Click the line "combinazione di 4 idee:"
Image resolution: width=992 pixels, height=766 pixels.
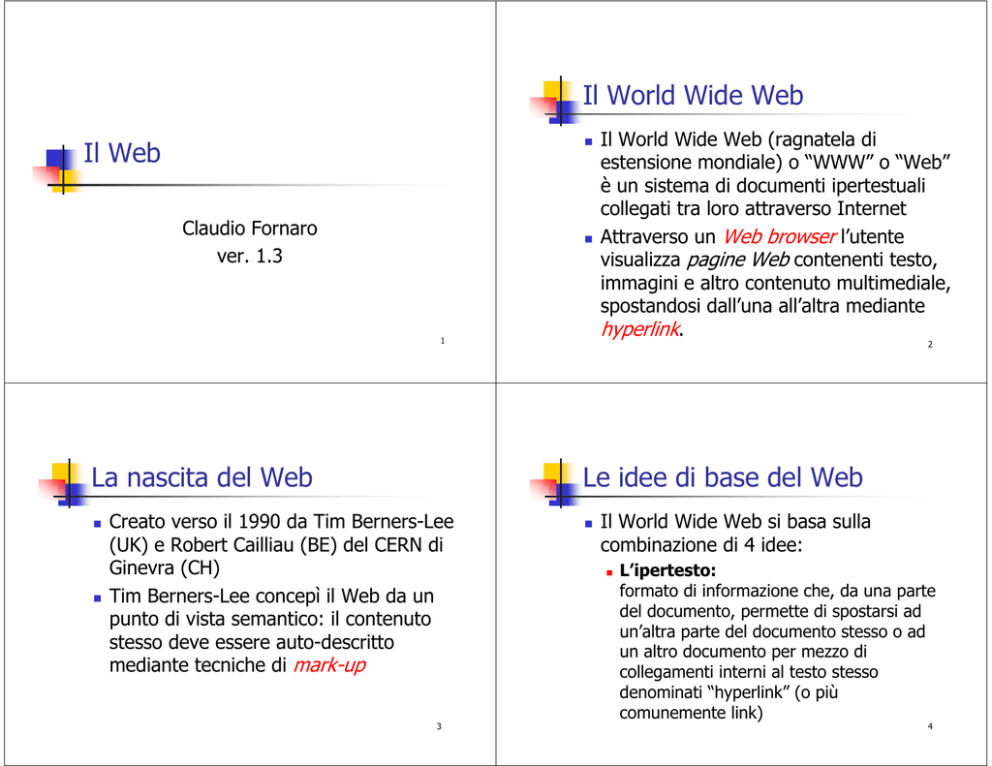click(701, 545)
